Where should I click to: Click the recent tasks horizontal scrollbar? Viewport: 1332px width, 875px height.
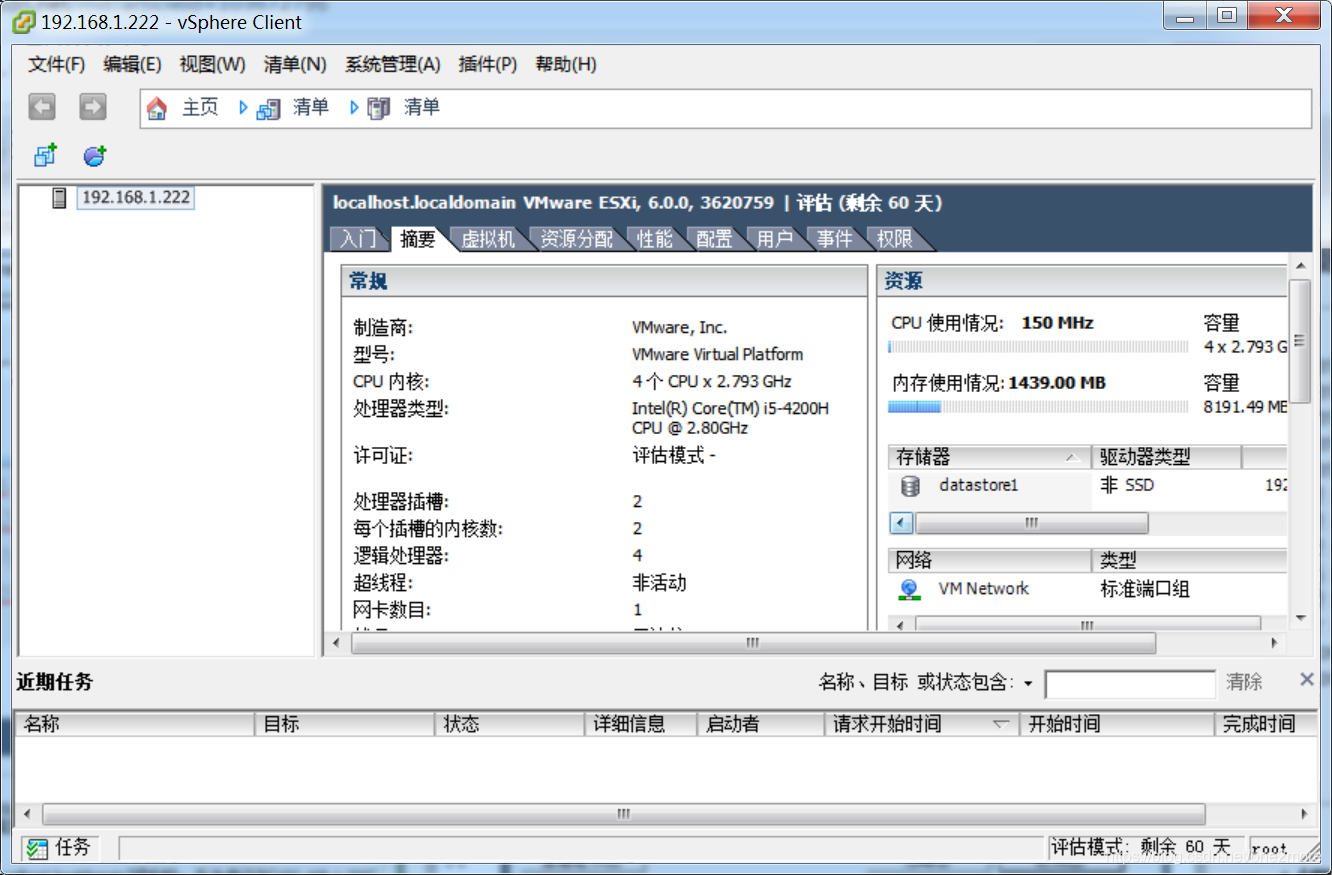(623, 814)
